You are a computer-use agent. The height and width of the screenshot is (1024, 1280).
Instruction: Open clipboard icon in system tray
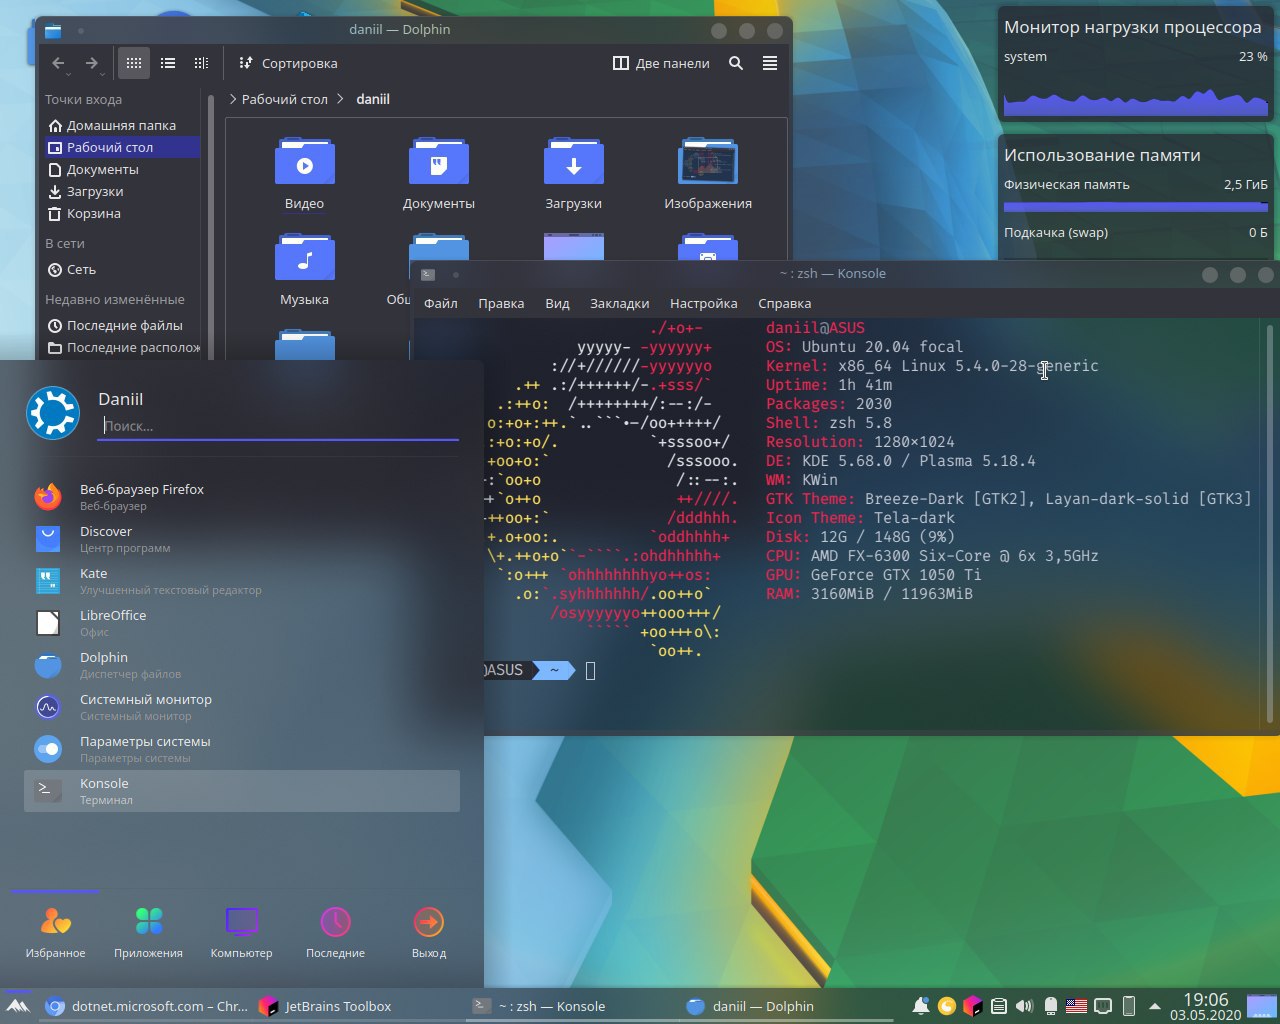click(998, 1006)
